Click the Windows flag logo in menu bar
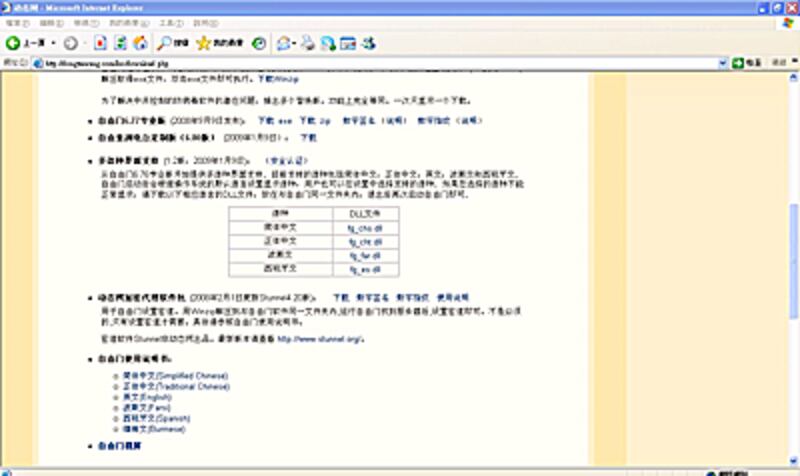800x476 pixels. (789, 23)
